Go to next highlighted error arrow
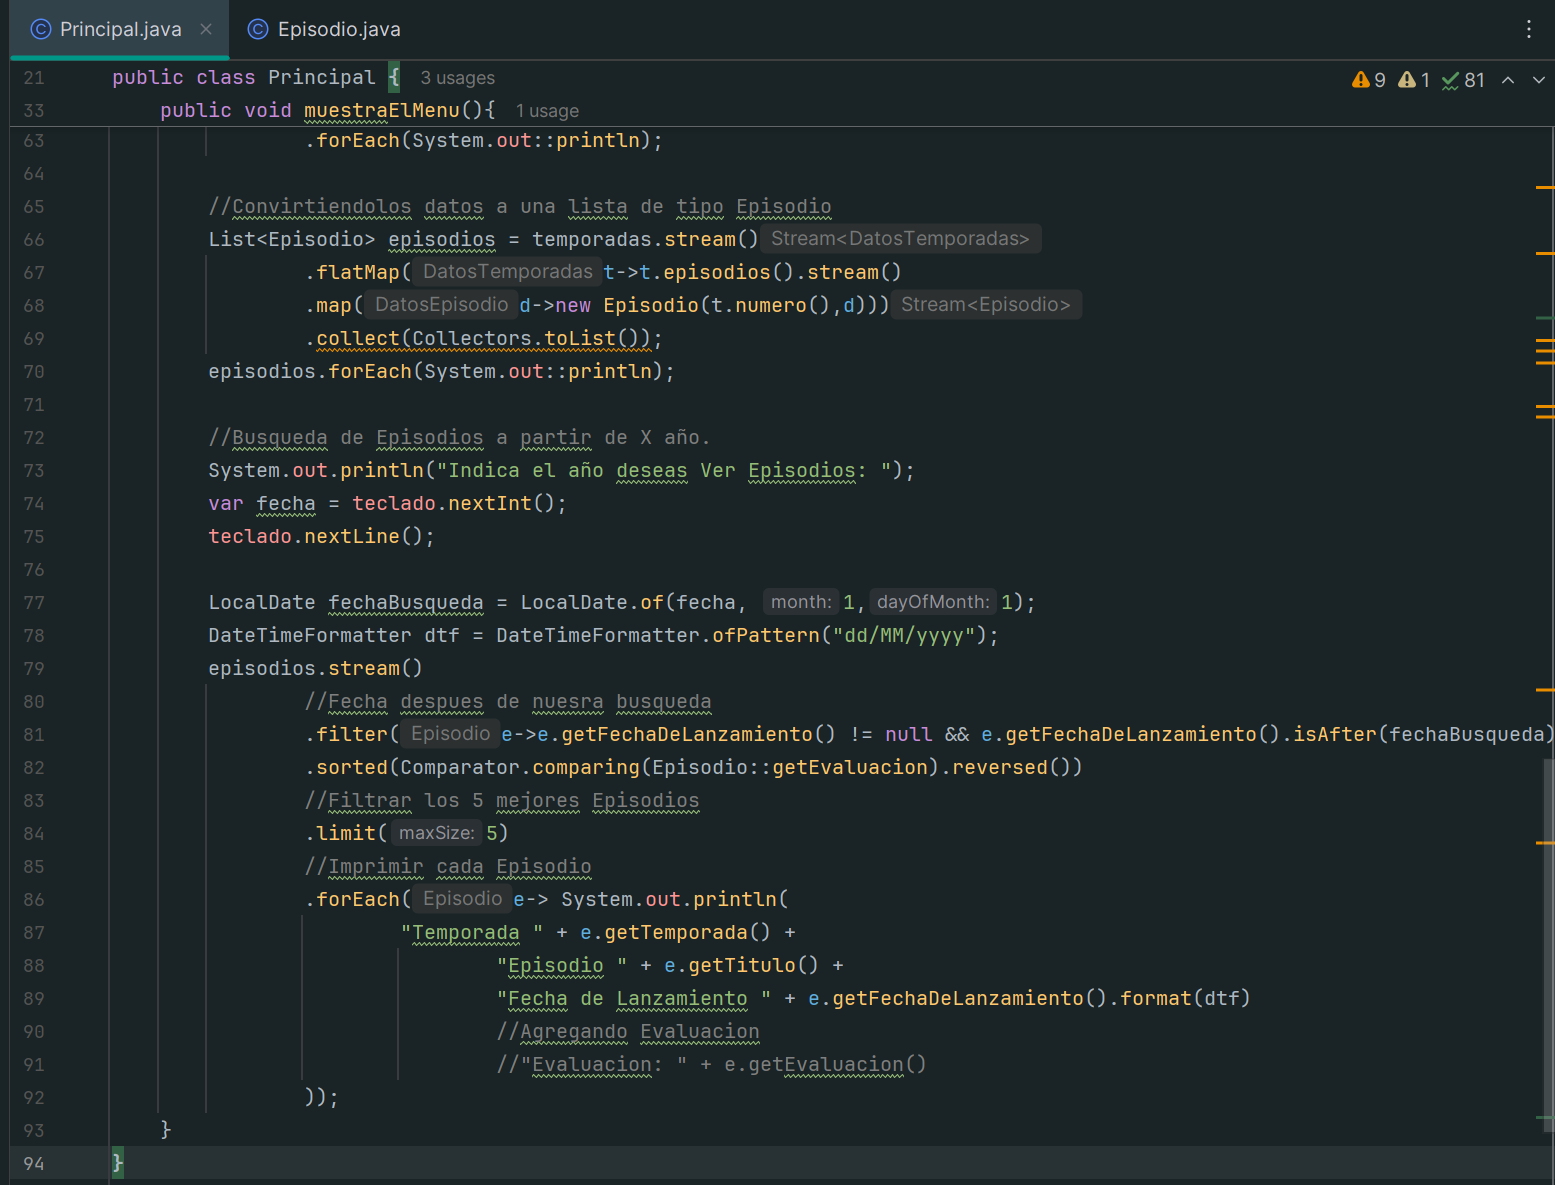 [1539, 80]
